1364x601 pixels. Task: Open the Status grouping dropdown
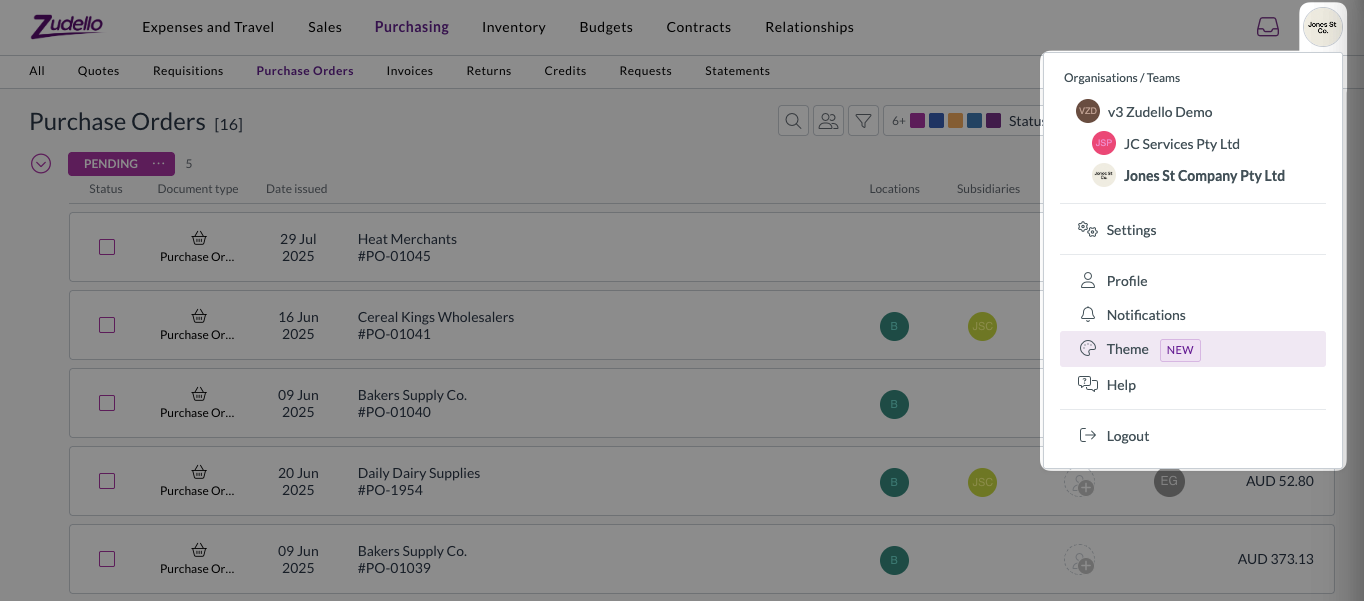(x=1024, y=121)
